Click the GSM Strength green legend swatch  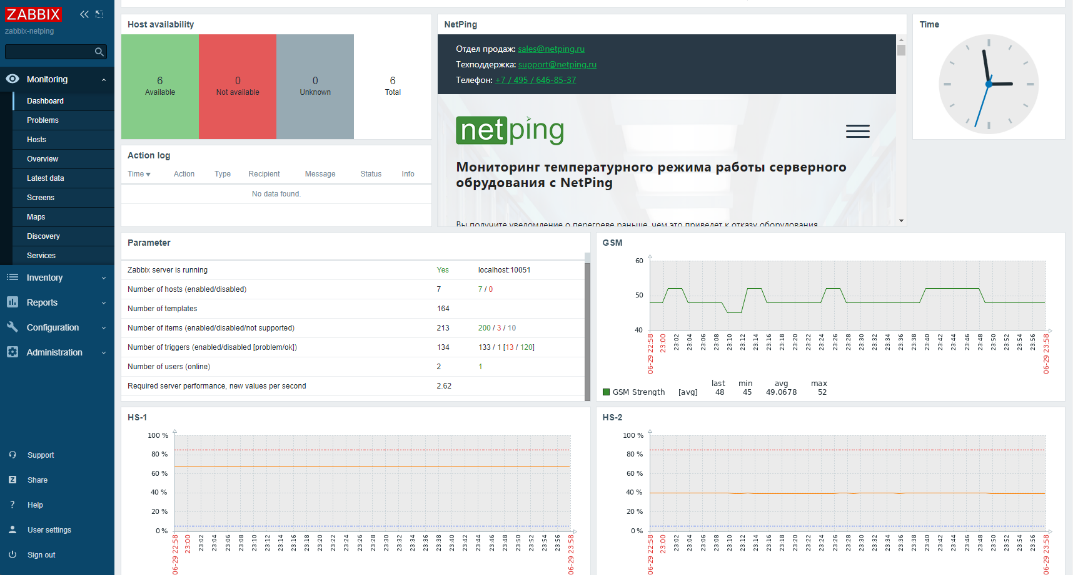pyautogui.click(x=606, y=392)
